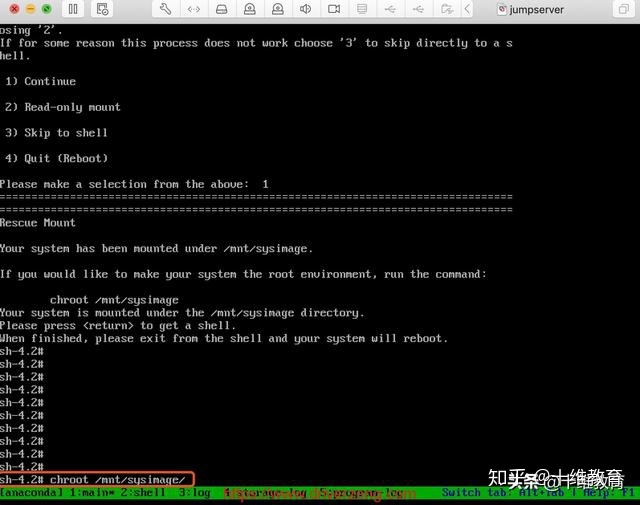
Task: Click the '1) Continue' option line
Action: point(40,81)
